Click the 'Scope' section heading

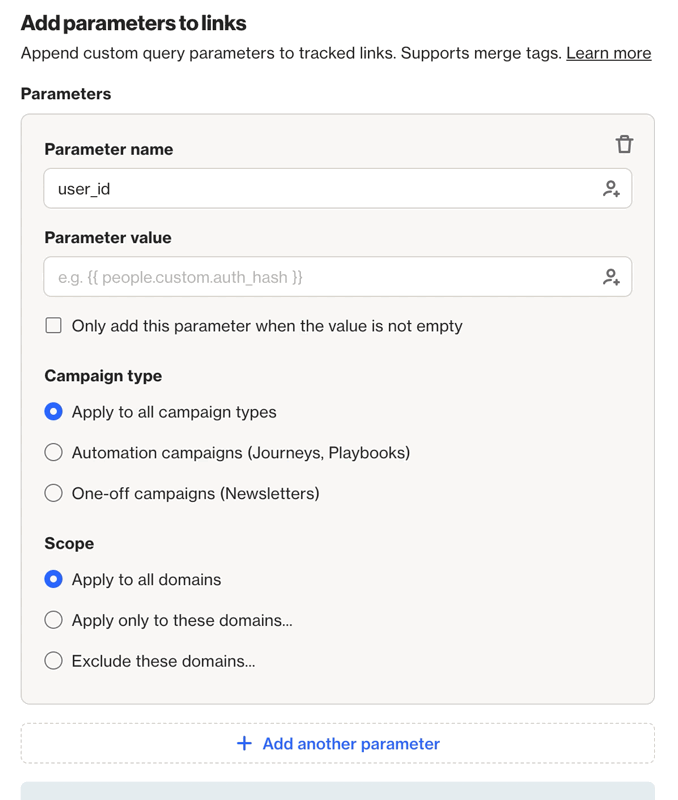click(69, 543)
